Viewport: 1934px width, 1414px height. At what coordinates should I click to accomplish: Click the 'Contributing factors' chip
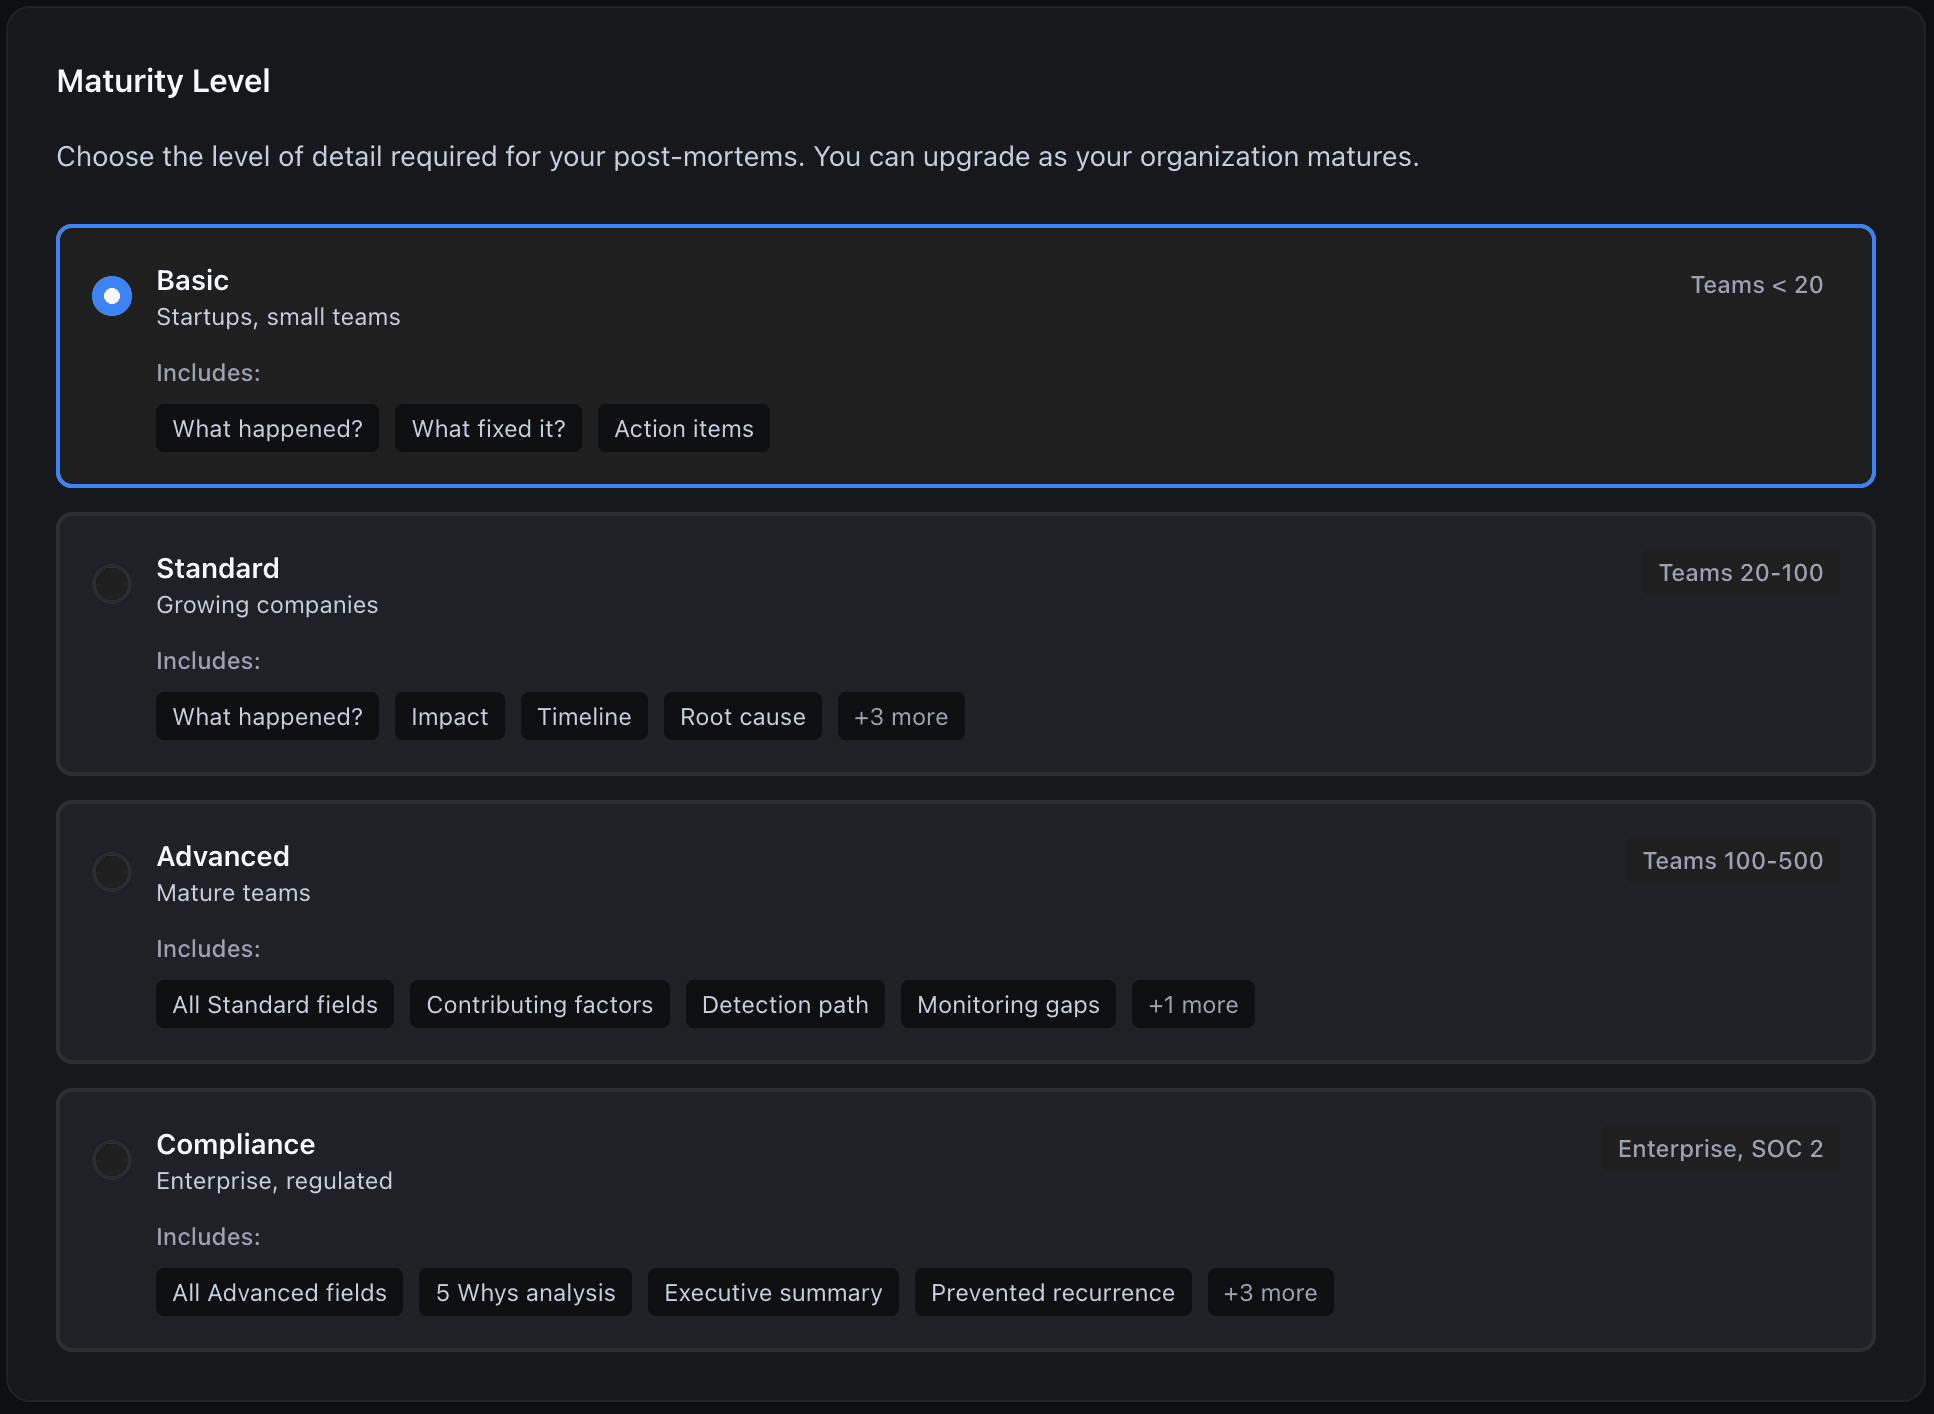(x=539, y=1005)
